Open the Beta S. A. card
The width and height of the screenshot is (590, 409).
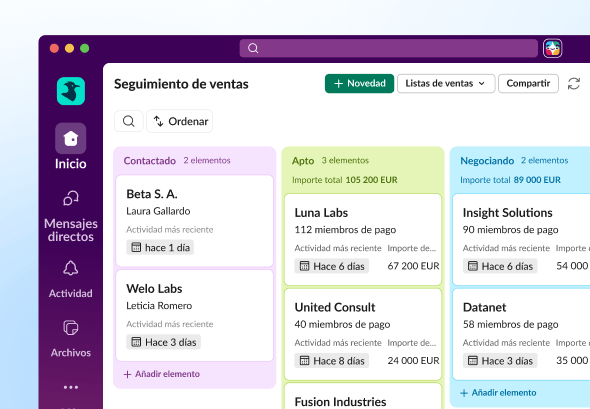click(195, 221)
